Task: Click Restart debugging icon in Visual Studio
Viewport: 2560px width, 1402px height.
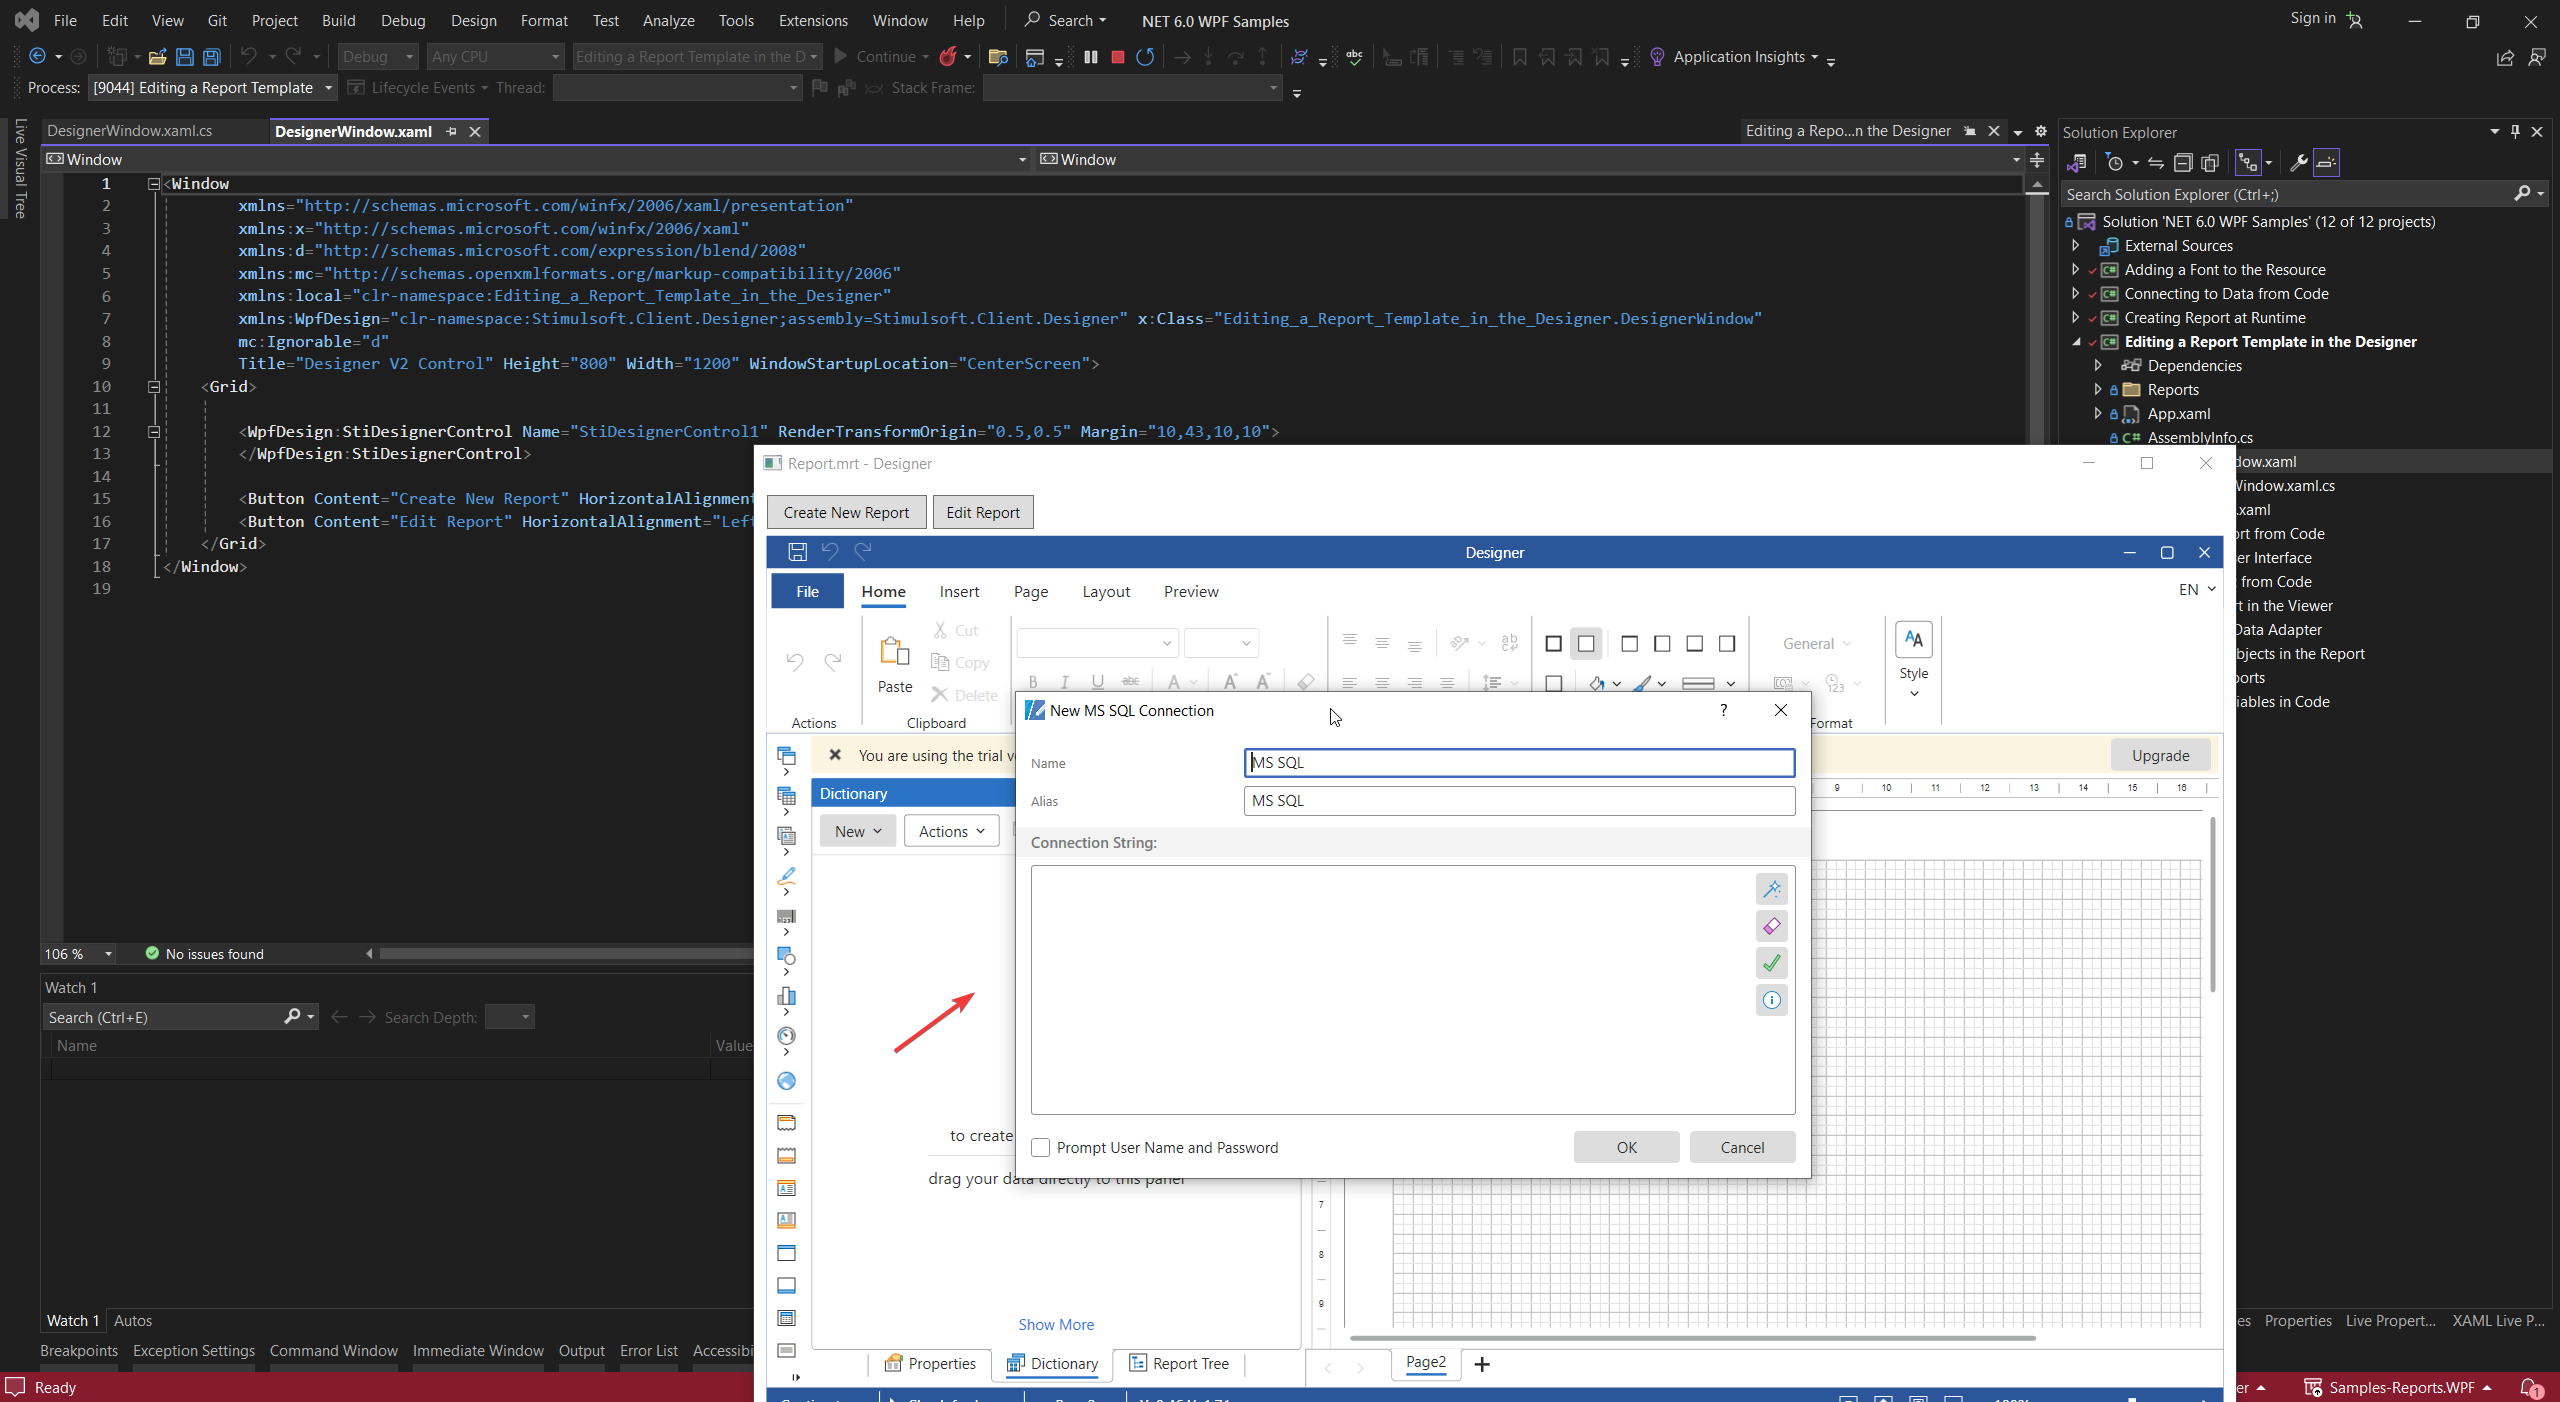Action: tap(1145, 57)
